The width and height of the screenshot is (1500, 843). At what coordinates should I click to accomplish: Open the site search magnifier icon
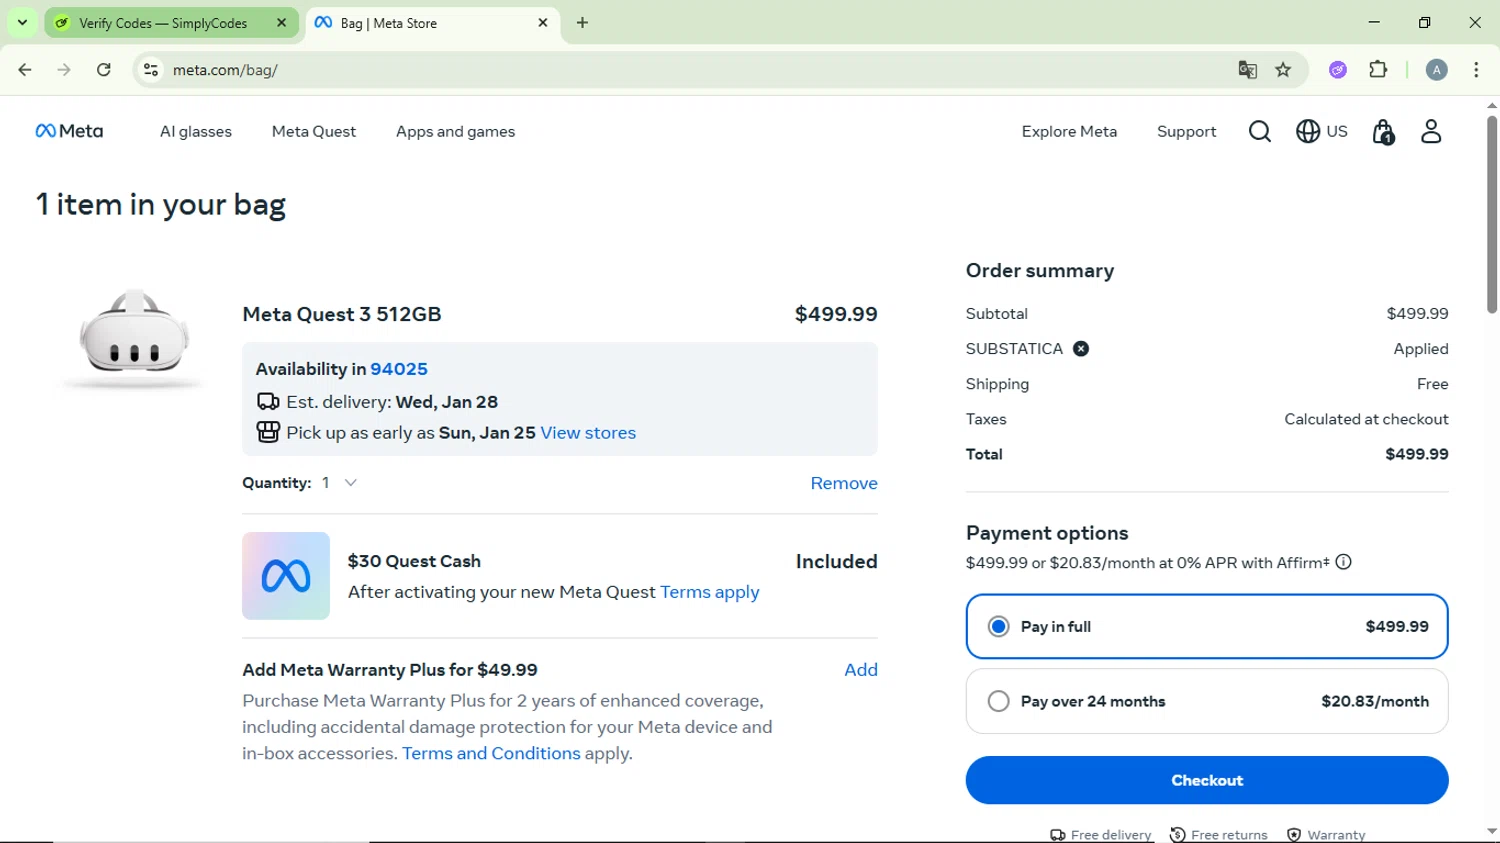(1259, 132)
